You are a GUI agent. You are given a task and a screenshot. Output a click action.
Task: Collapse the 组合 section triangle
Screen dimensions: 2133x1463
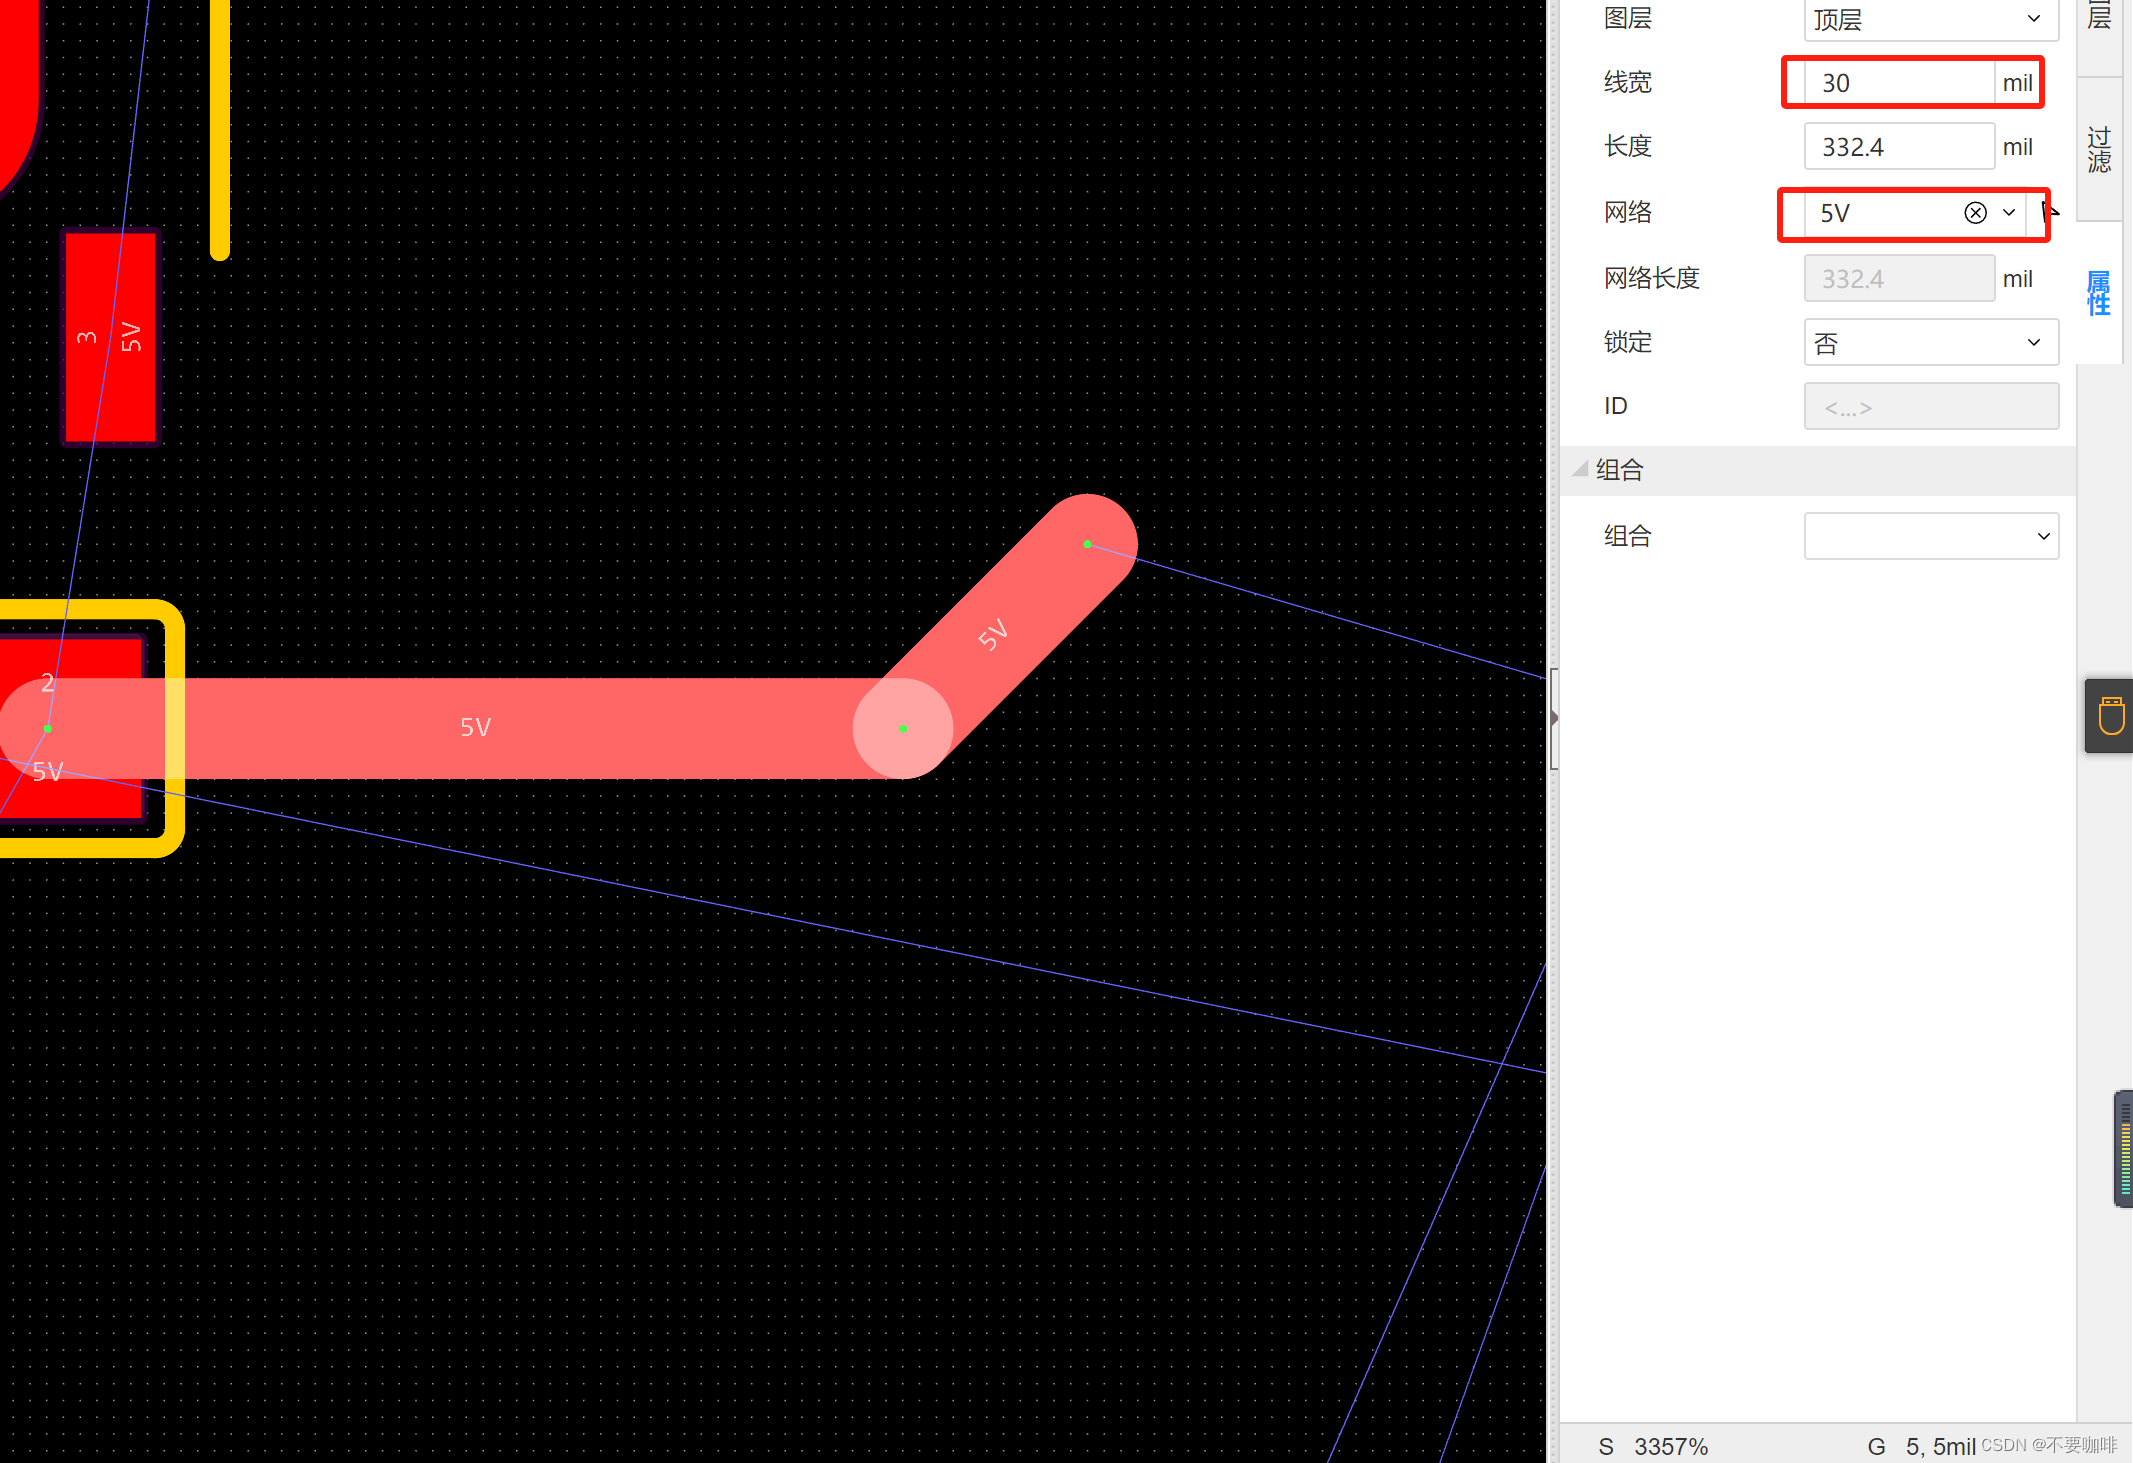click(1580, 469)
